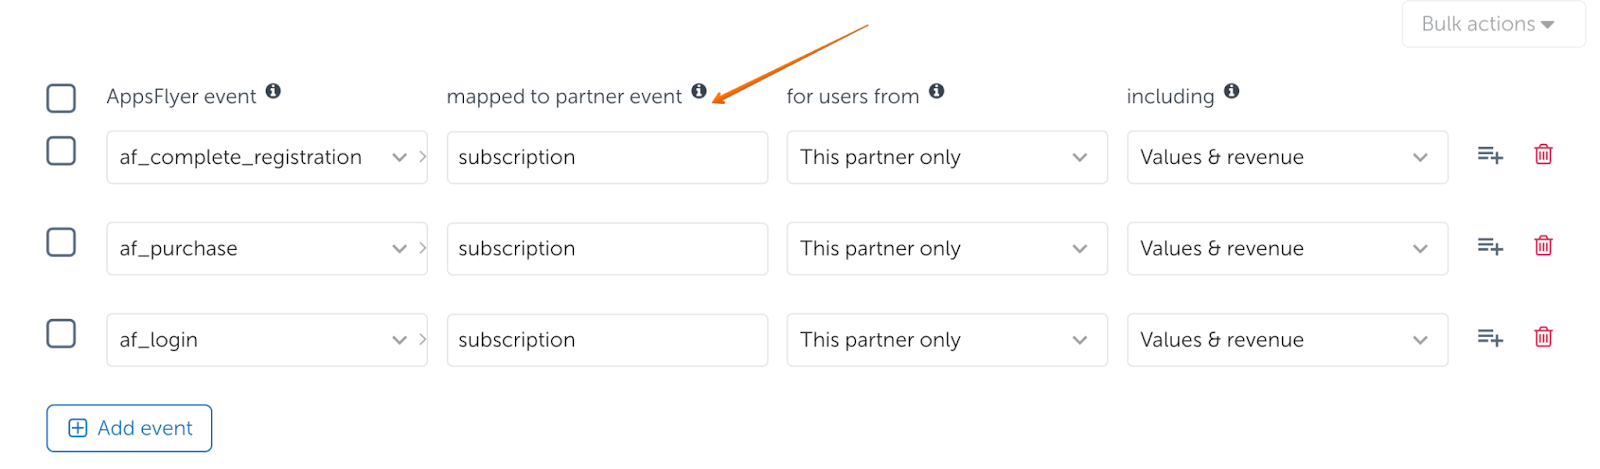Open Values & revenue dropdown for af_login
The image size is (1600, 469).
coord(1286,340)
